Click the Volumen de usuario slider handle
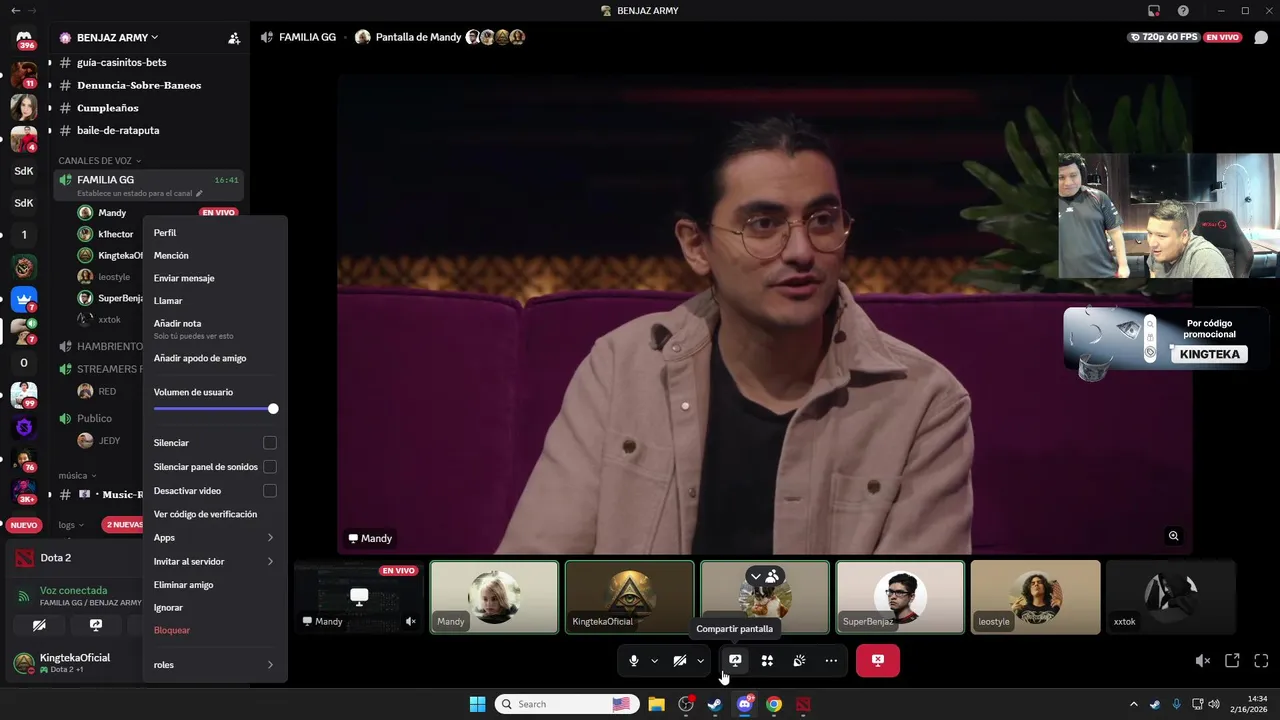This screenshot has width=1280, height=720. tap(273, 409)
